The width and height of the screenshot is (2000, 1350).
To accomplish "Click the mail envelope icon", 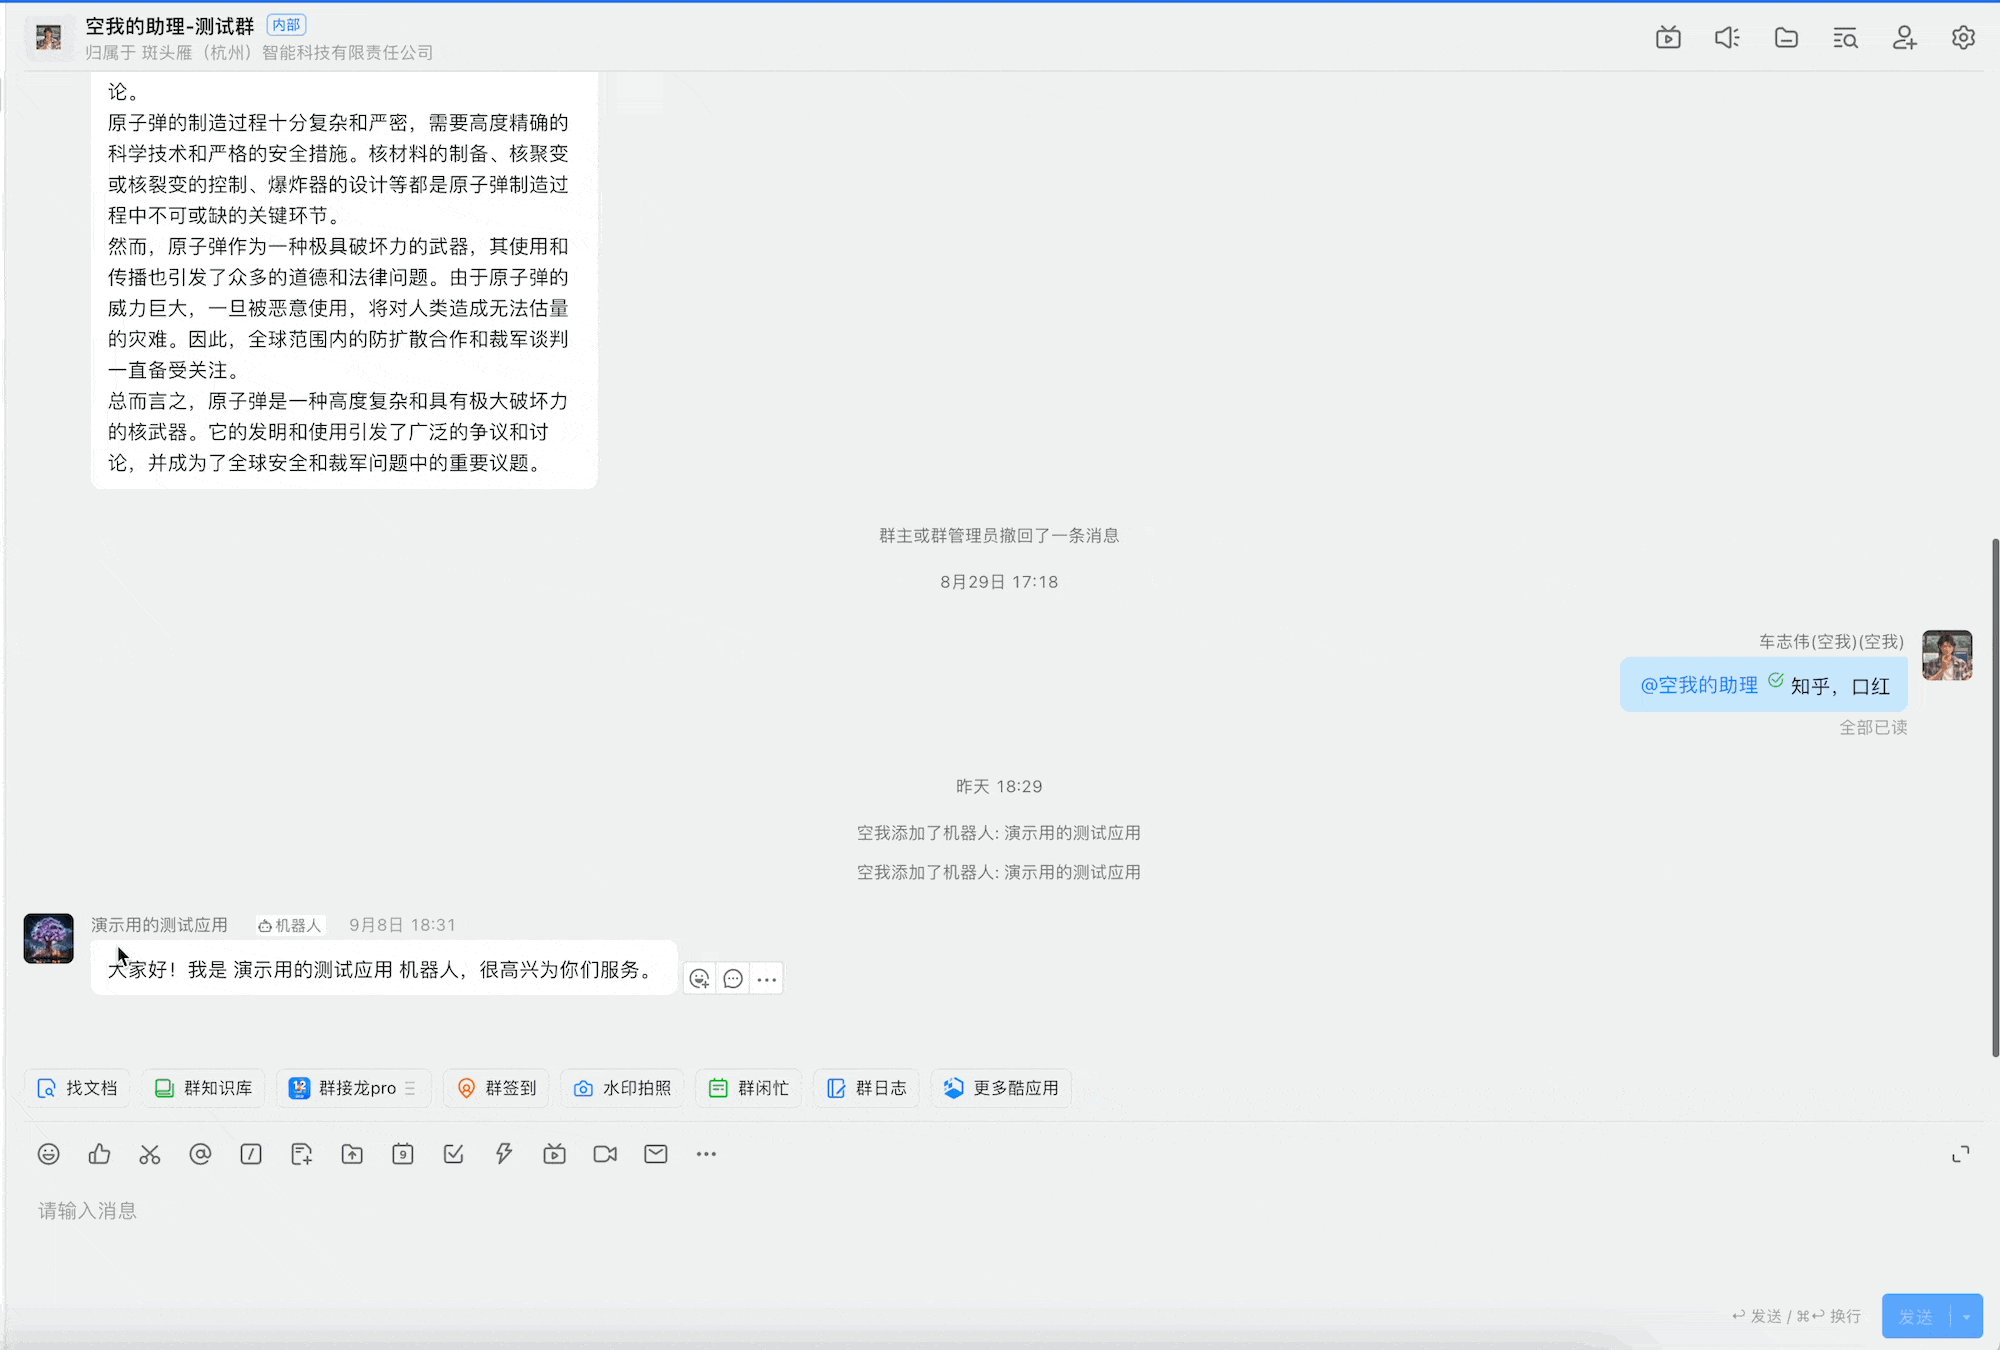I will click(x=656, y=1154).
